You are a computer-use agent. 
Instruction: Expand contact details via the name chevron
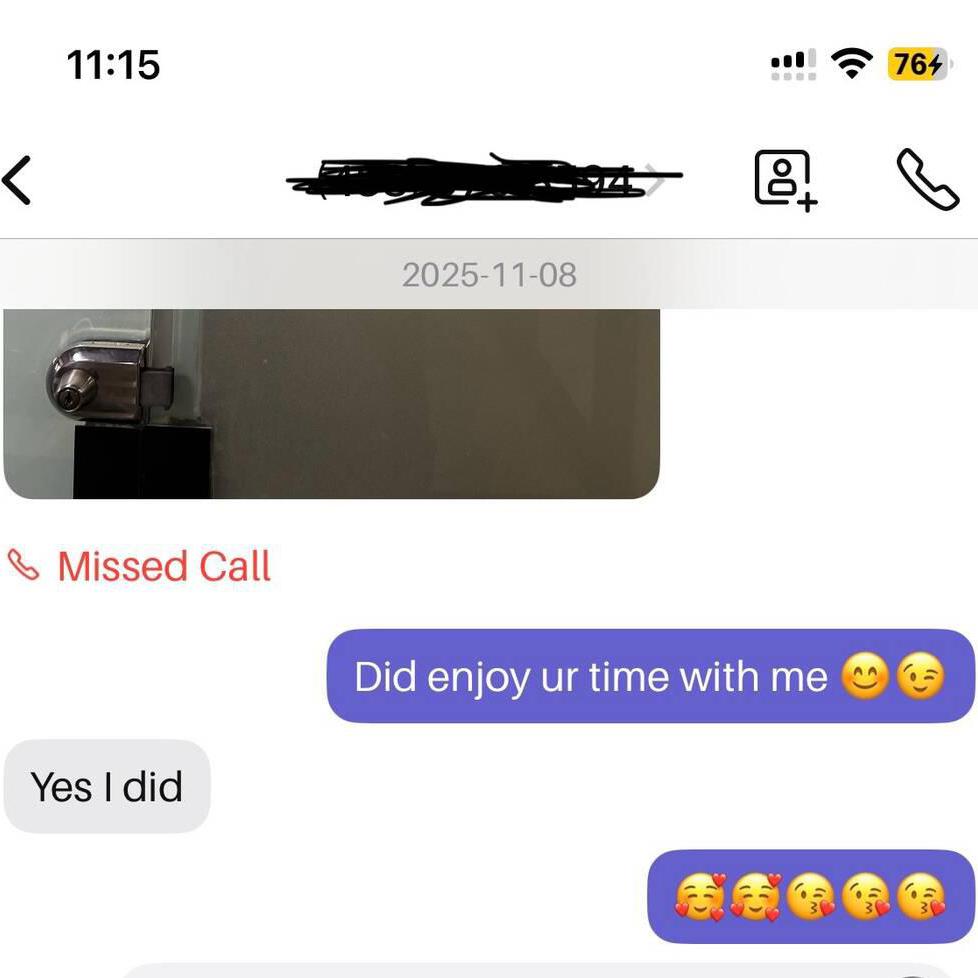(x=656, y=180)
